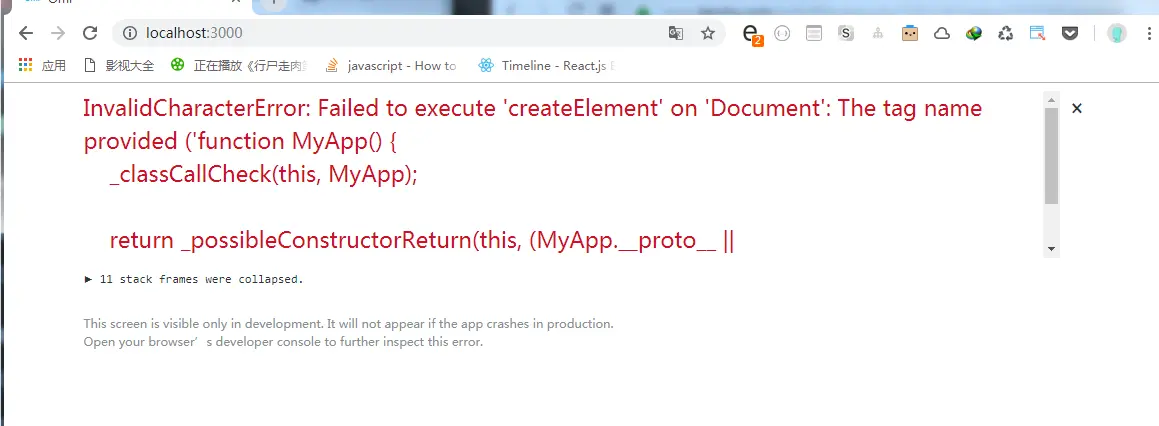Open the 'e' extension with badge 2

coord(752,34)
